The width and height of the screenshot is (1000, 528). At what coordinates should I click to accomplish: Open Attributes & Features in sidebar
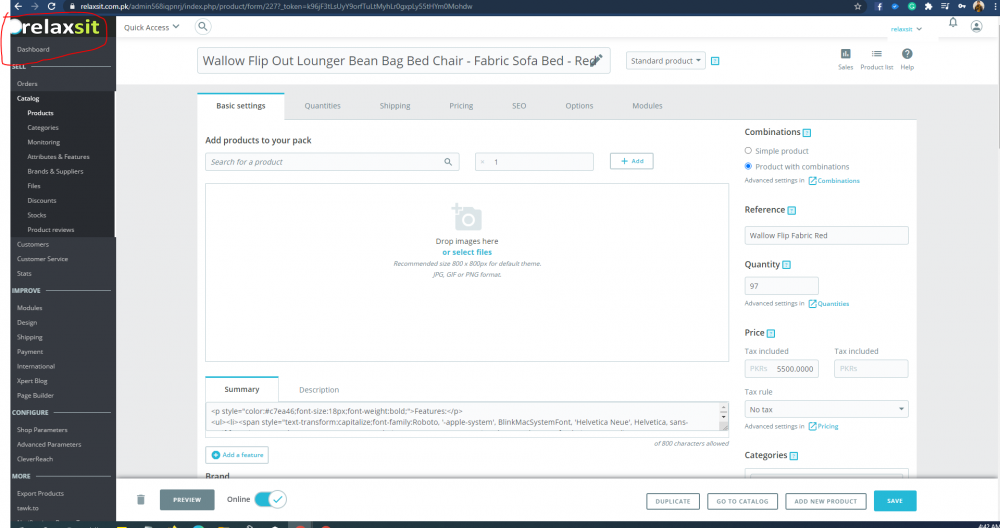tap(58, 157)
